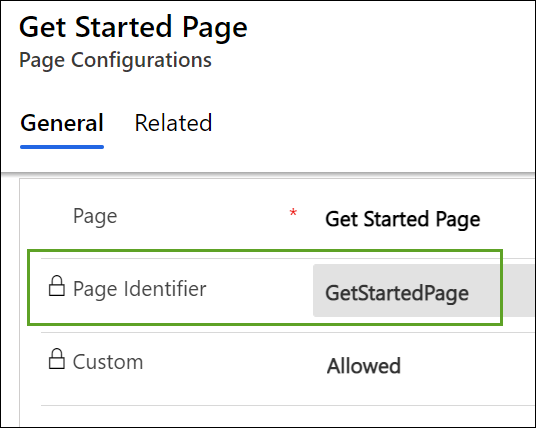Click the lock icon beside Page Identifier
This screenshot has height=428, width=536.
(56, 286)
